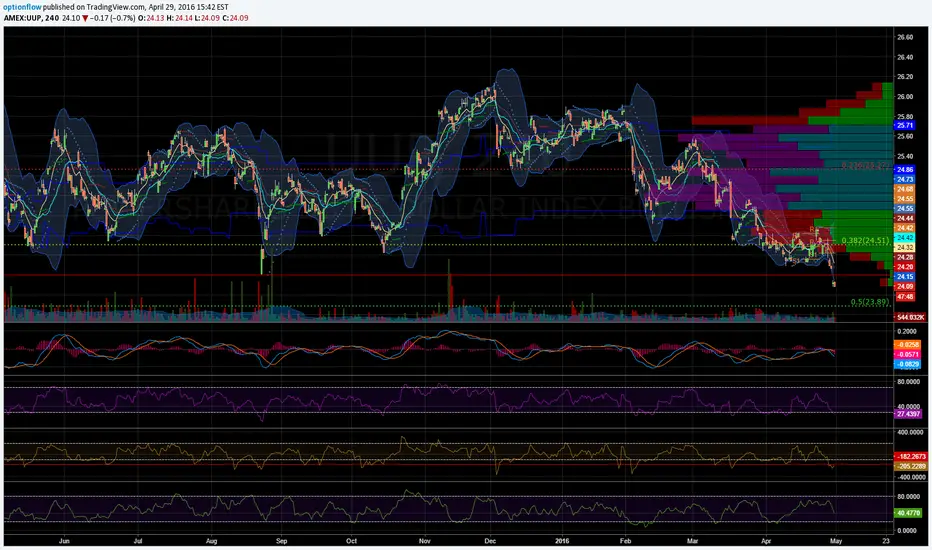Click the pink -0.0571 MACD value
The width and height of the screenshot is (932, 550).
click(908, 354)
